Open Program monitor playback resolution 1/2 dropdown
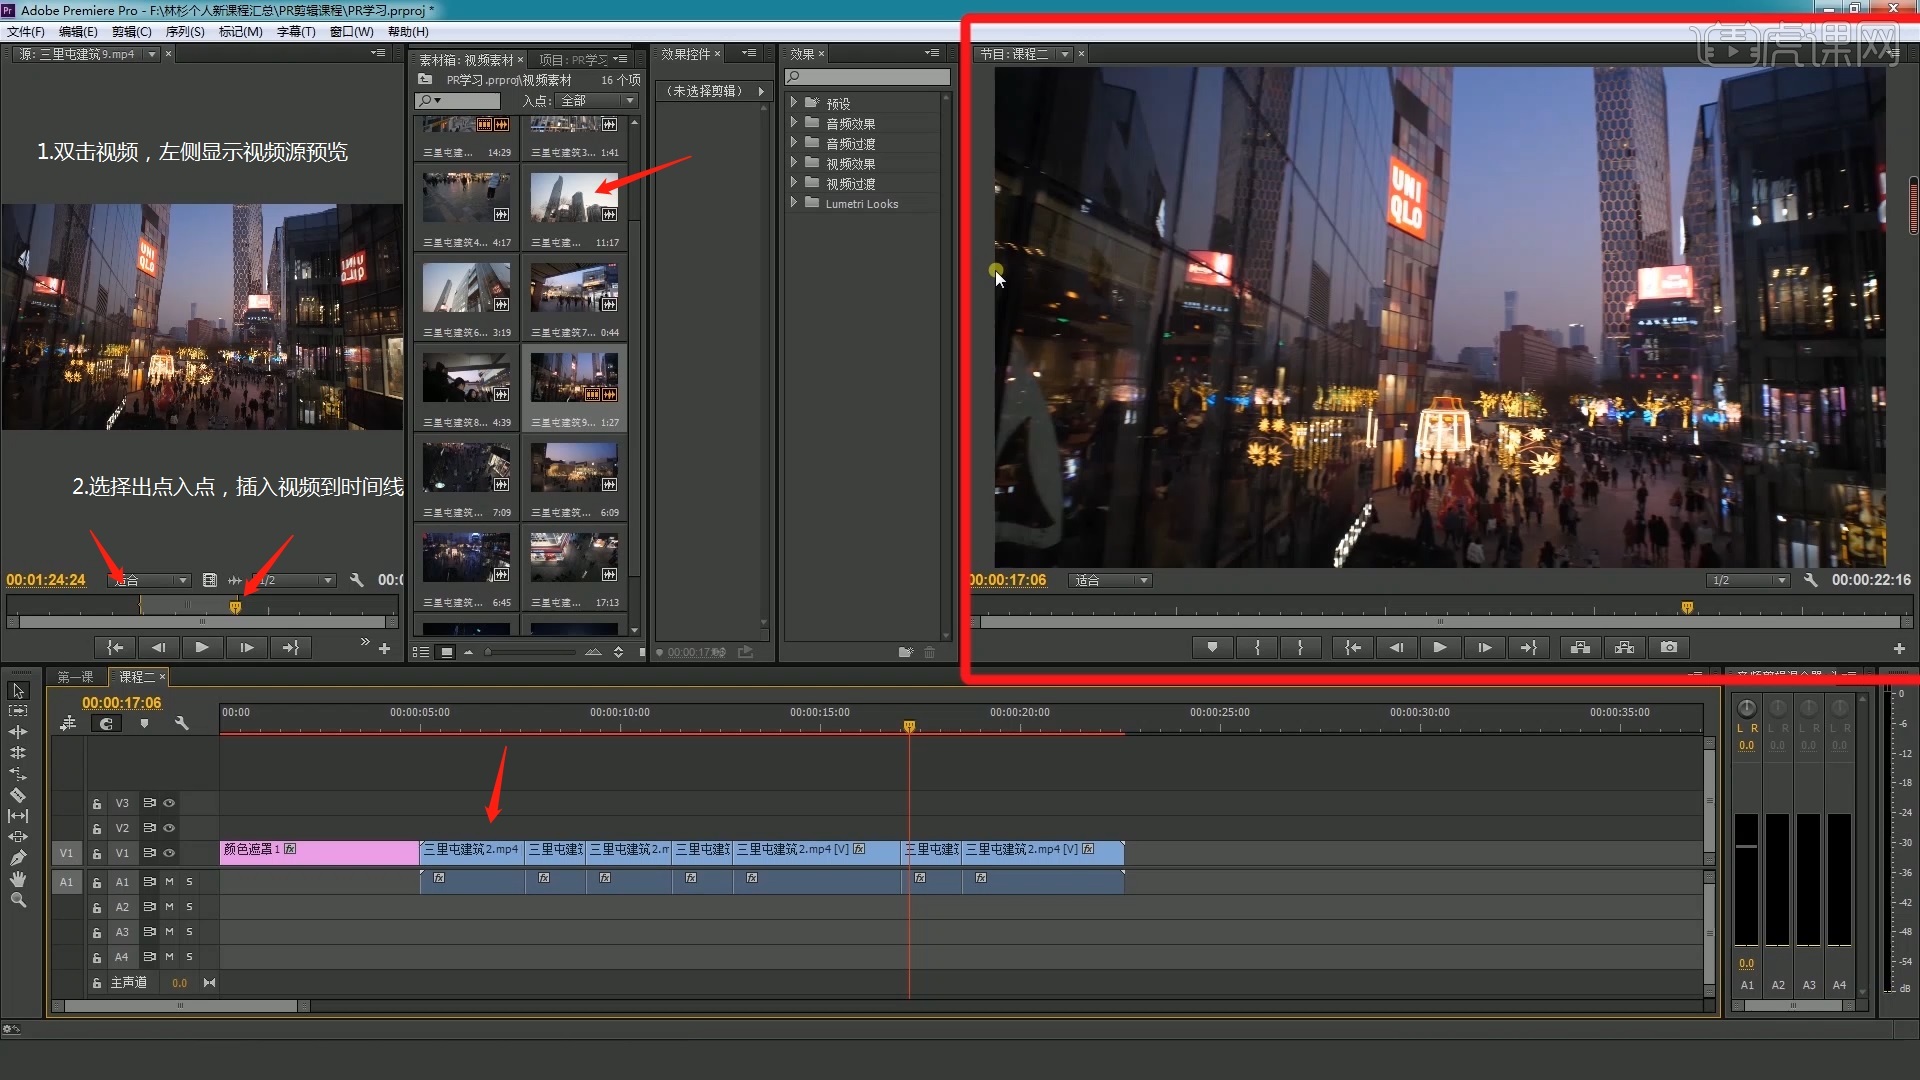This screenshot has width=1920, height=1080. [1748, 580]
